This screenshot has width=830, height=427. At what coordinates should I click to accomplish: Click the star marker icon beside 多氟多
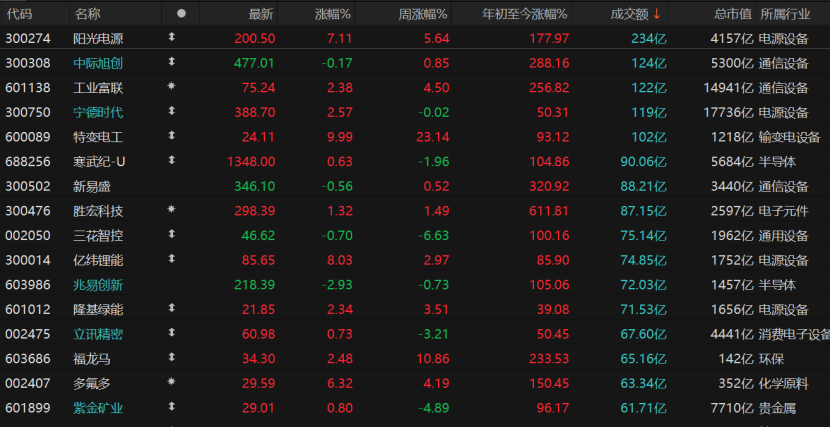click(171, 382)
